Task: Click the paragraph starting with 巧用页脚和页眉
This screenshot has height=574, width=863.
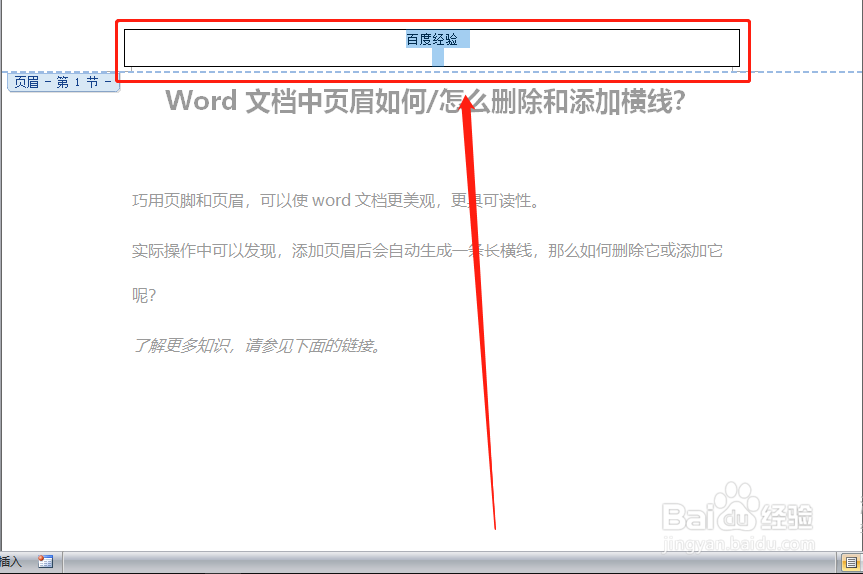Action: pos(336,200)
